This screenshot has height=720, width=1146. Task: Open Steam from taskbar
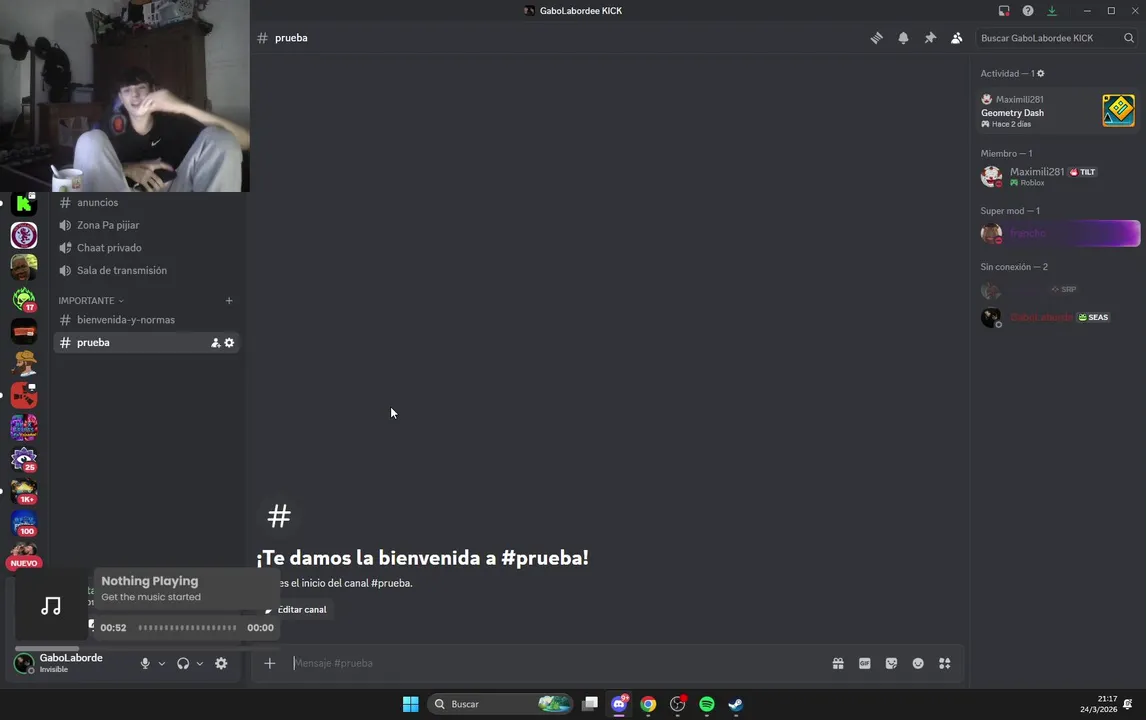click(x=736, y=704)
